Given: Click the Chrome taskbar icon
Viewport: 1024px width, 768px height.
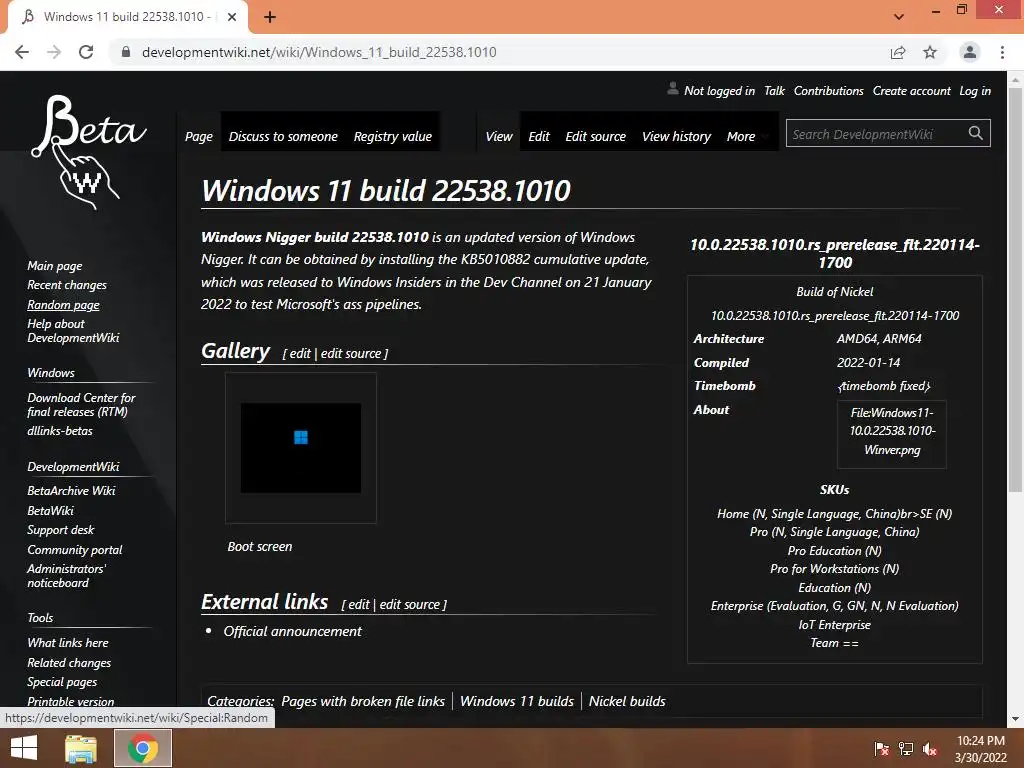Looking at the screenshot, I should (143, 748).
